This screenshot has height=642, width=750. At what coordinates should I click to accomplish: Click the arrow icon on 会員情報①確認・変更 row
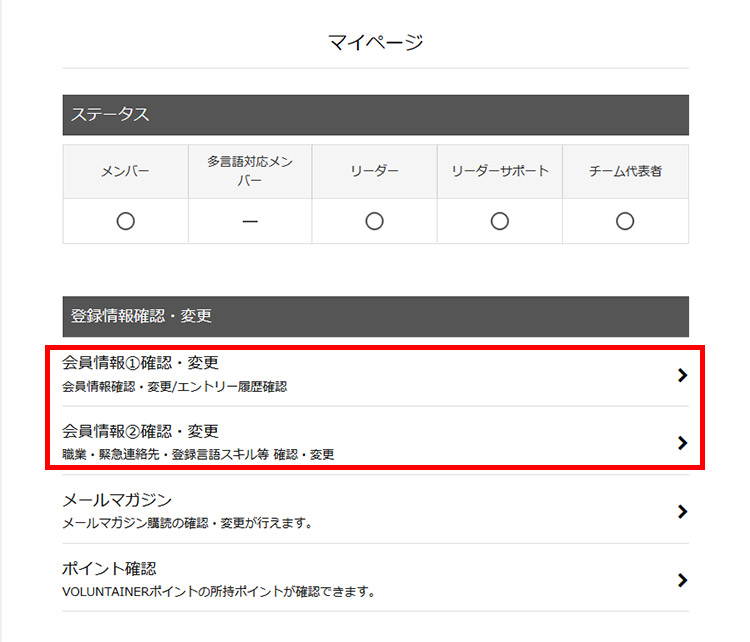682,375
